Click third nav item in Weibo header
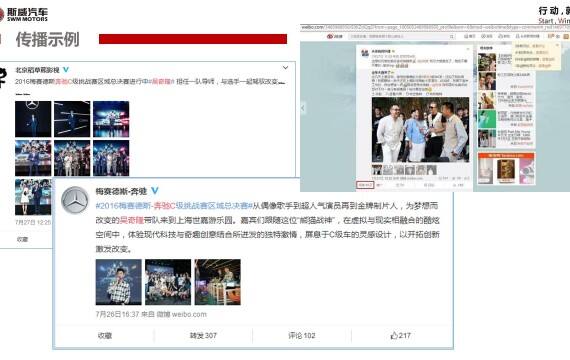Image resolution: width=570 pixels, height=360 pixels. click(504, 36)
